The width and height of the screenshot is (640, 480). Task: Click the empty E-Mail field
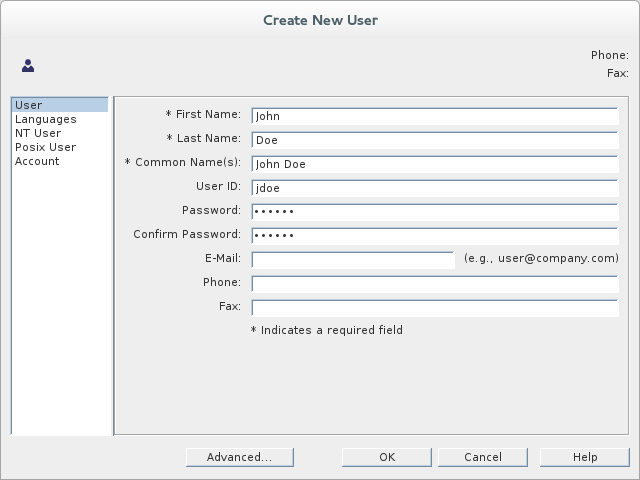click(x=352, y=260)
